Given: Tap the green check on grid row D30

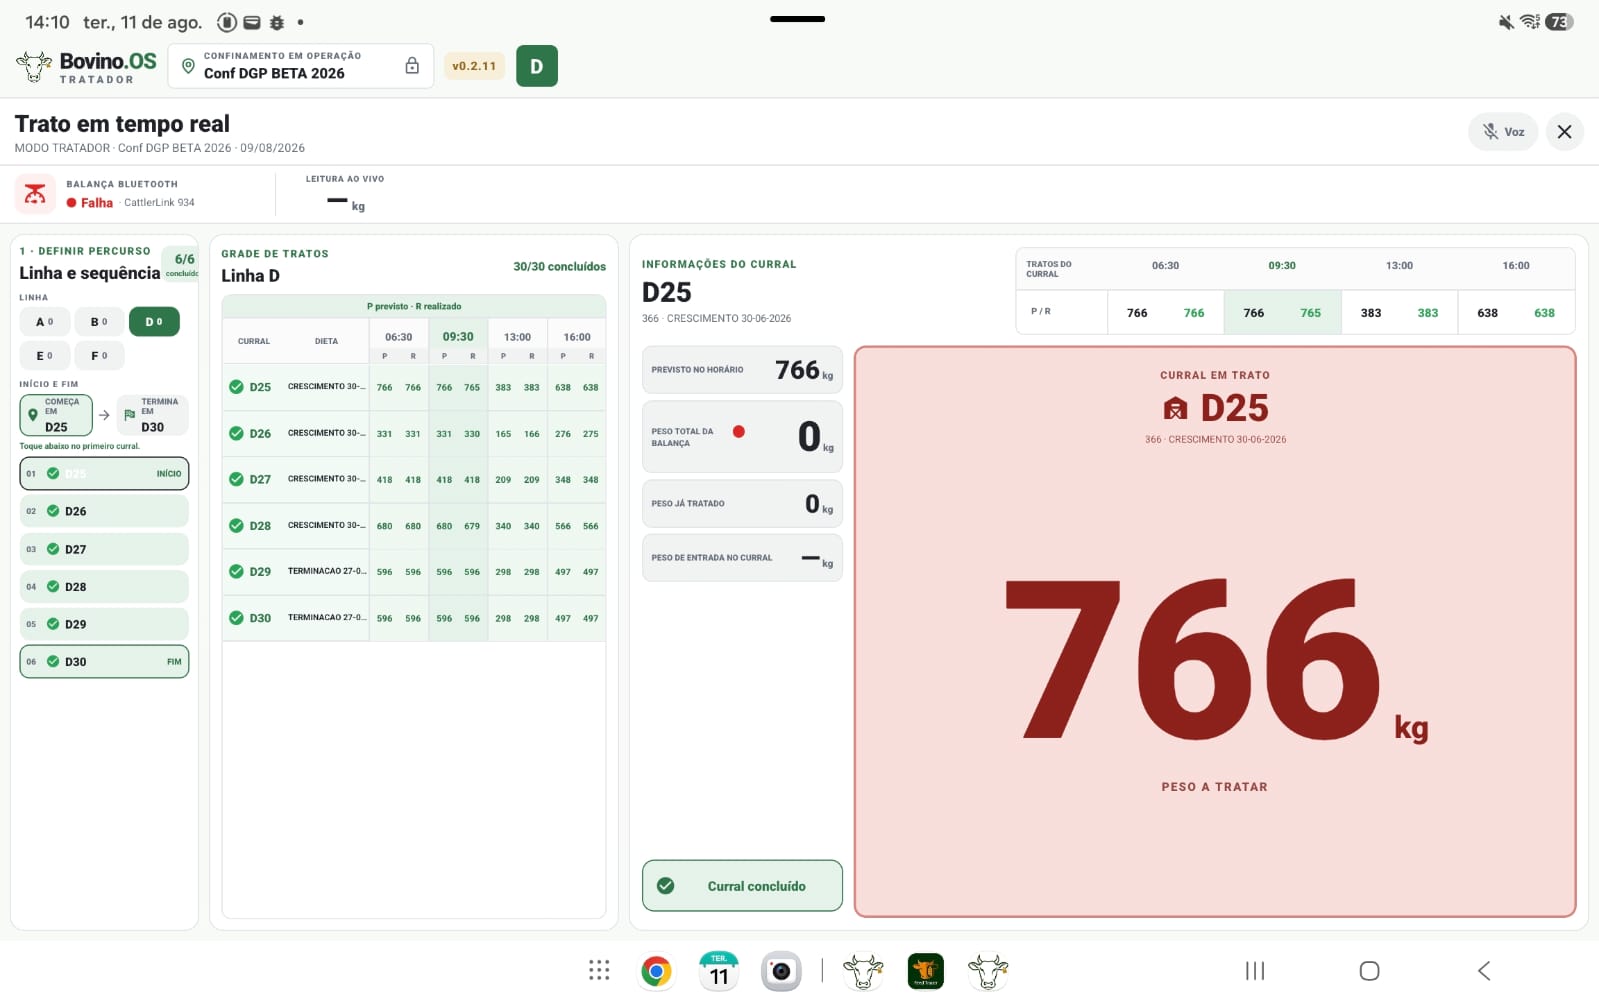Looking at the screenshot, I should [236, 618].
